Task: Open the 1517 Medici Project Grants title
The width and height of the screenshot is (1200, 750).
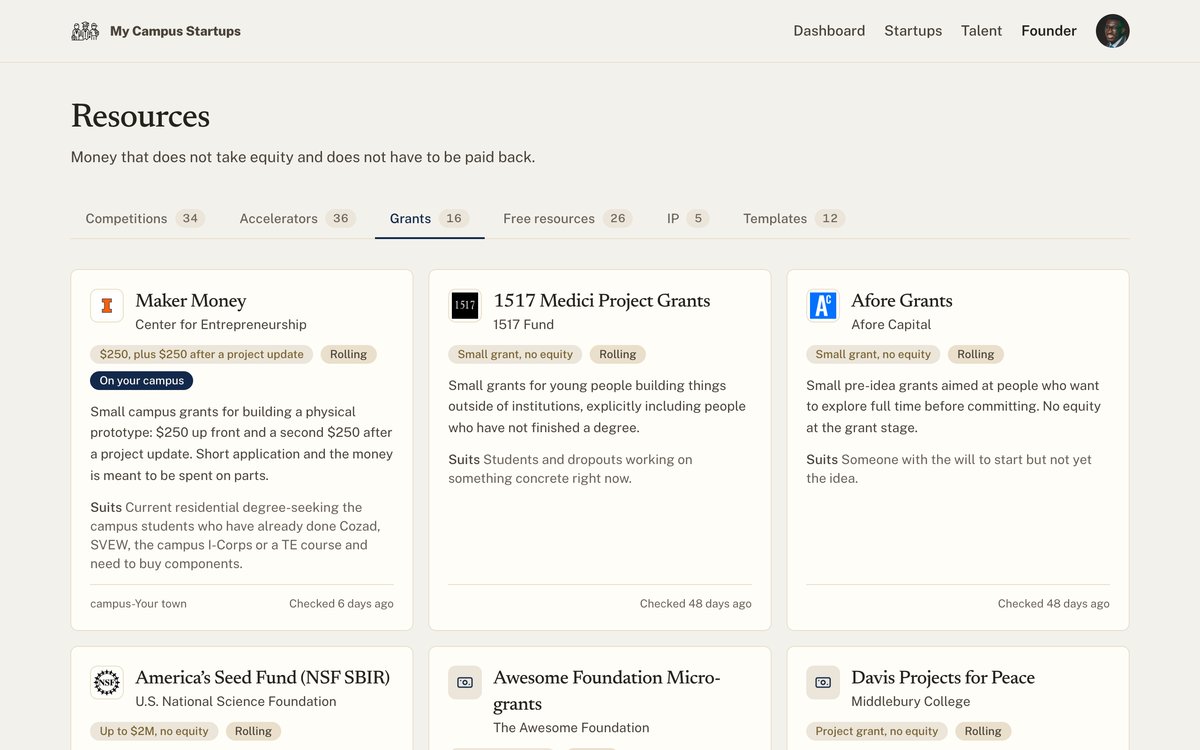Action: point(602,301)
